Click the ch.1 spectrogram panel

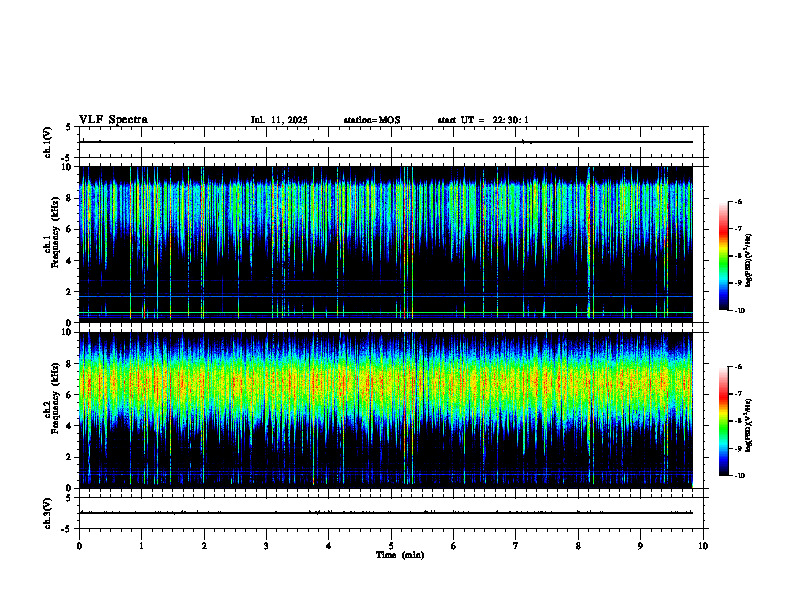386,244
